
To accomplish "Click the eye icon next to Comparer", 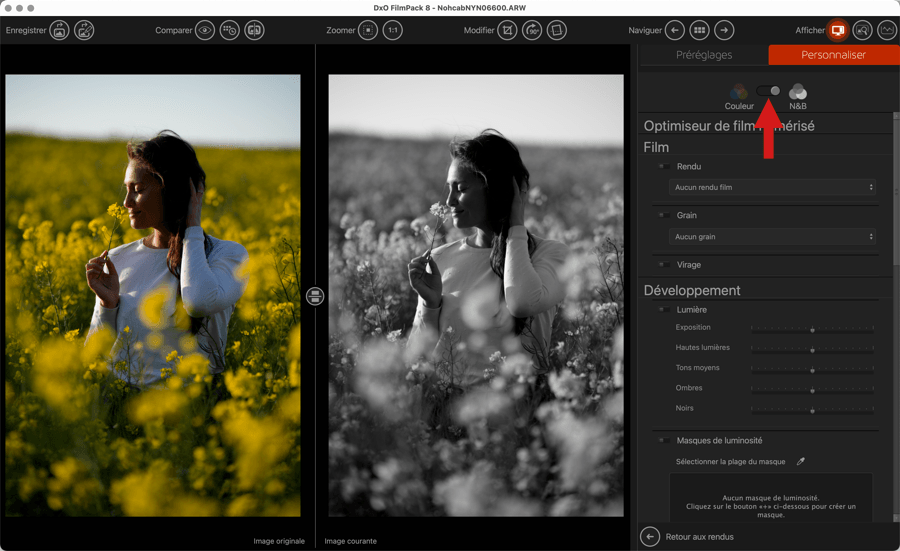I will click(205, 31).
